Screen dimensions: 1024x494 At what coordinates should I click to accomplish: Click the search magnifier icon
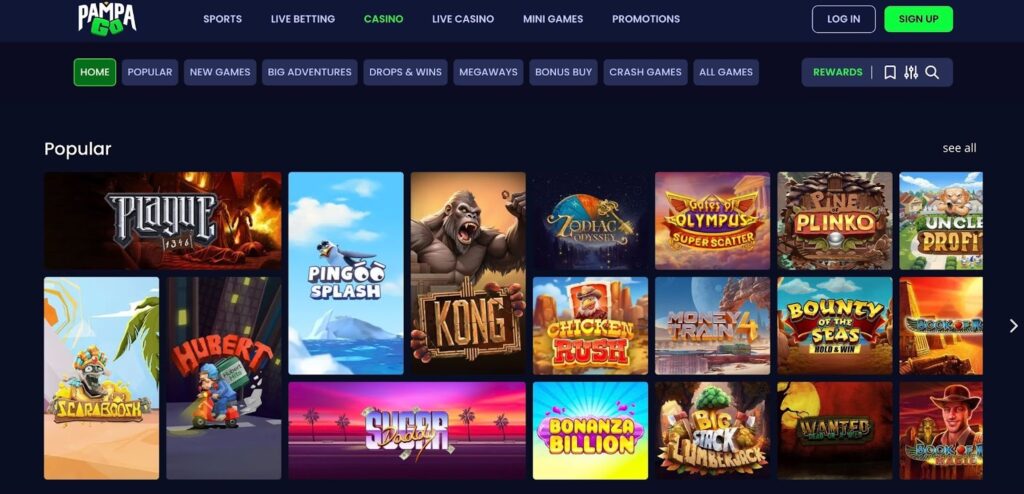click(932, 73)
